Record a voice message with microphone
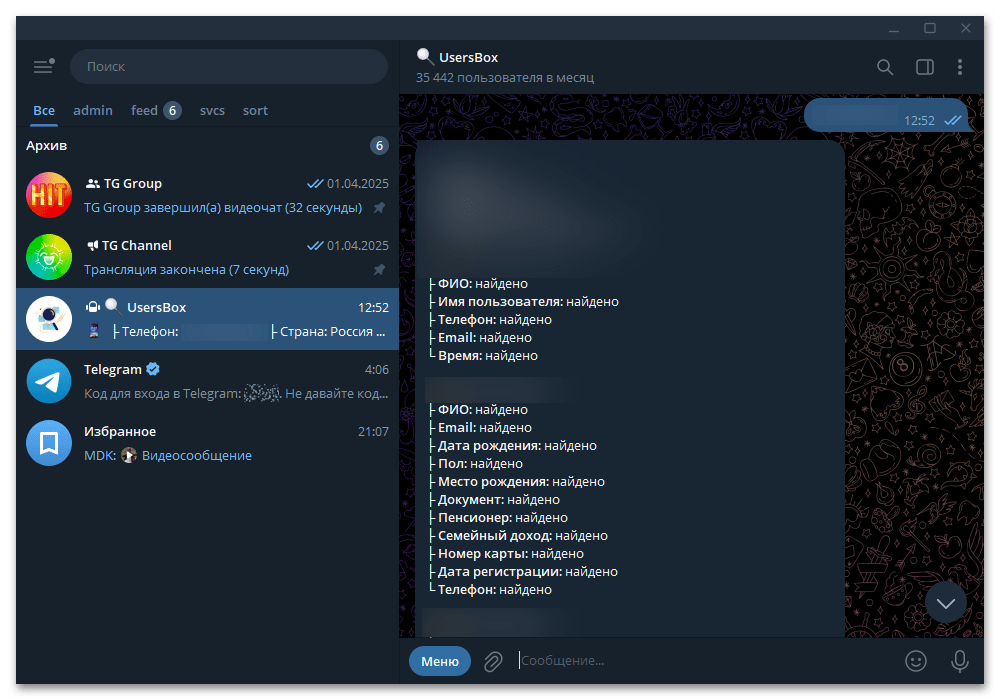Screen dimensions: 1000x700 click(x=960, y=661)
